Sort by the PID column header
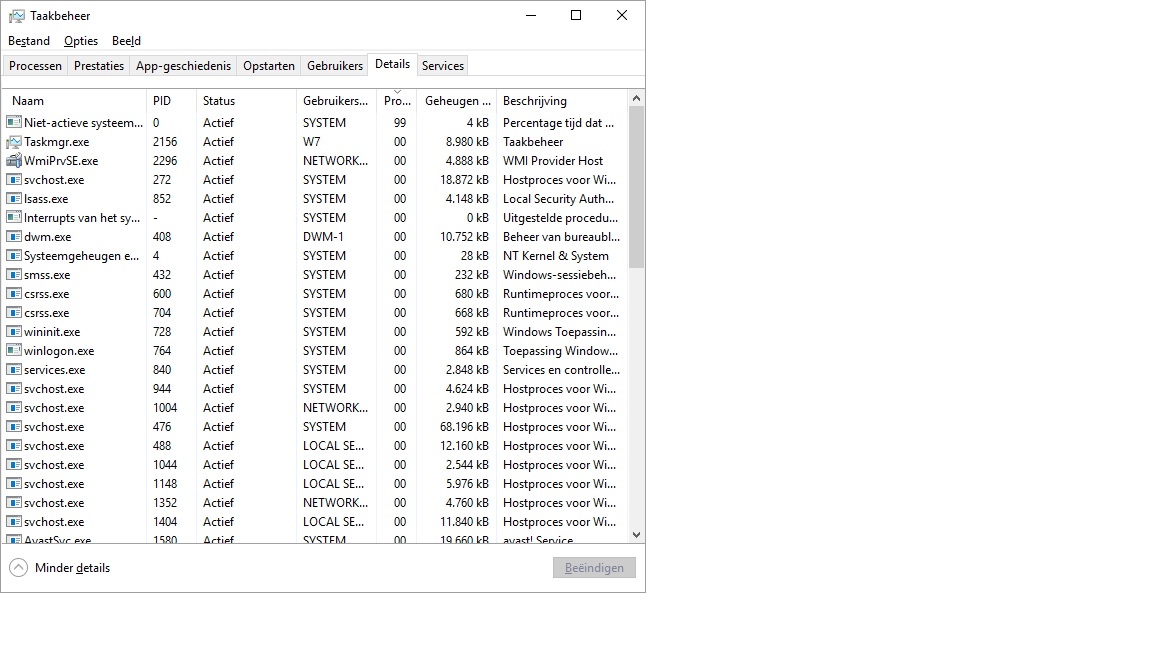This screenshot has width=1152, height=648. click(172, 101)
